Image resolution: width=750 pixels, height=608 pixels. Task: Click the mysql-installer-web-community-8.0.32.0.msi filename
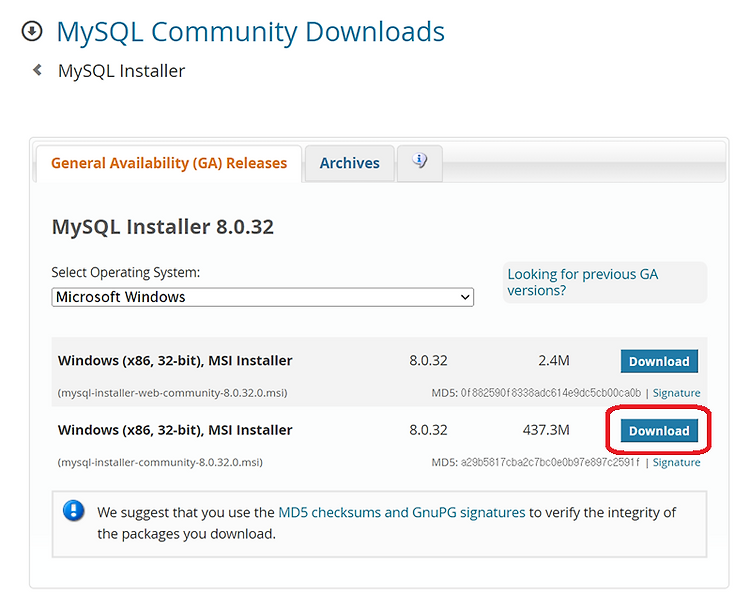pos(172,393)
